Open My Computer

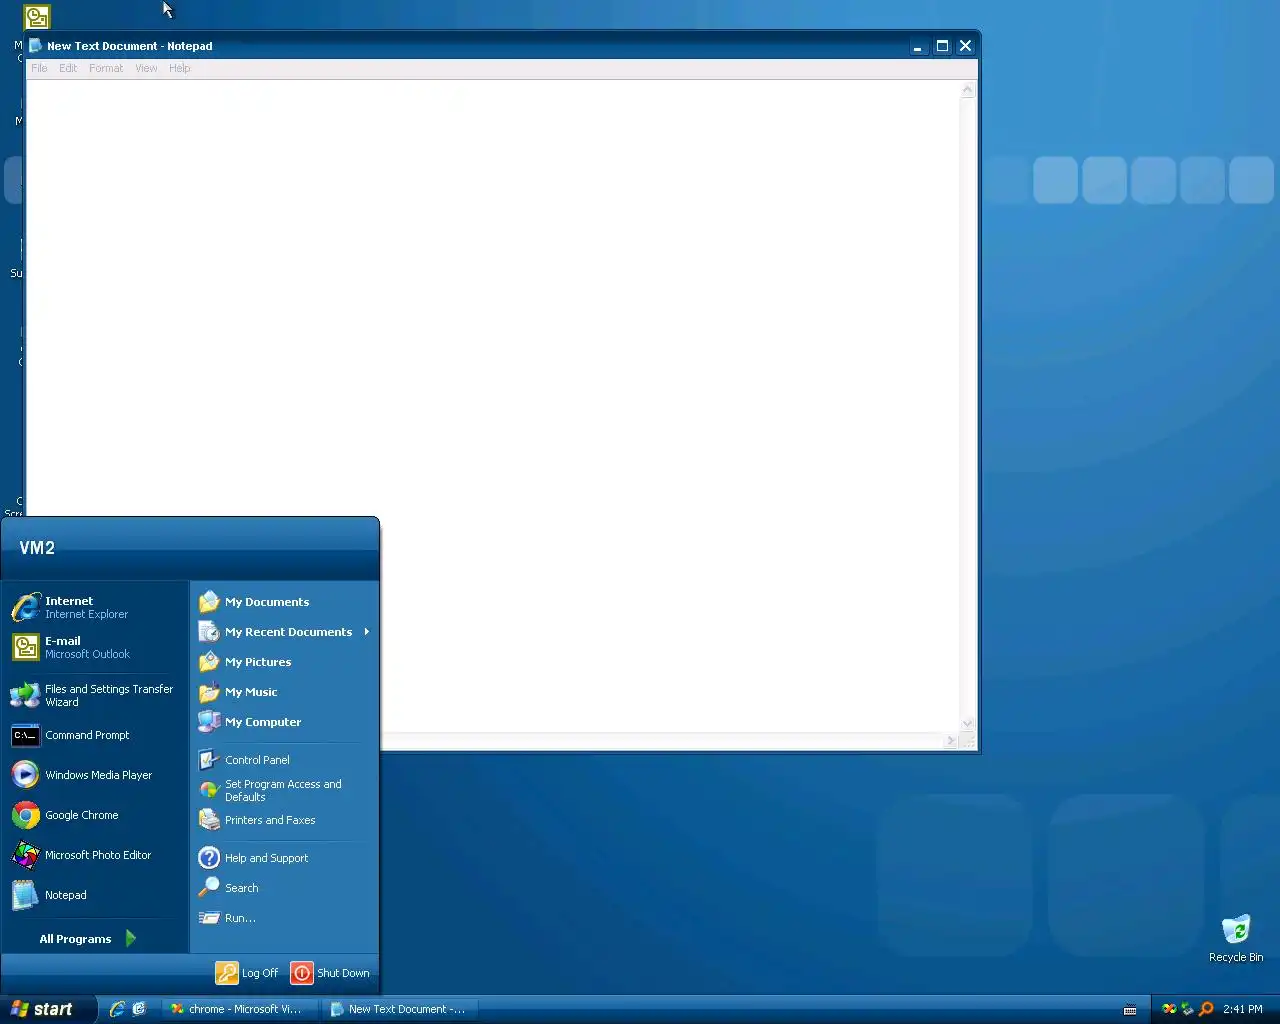coord(285,722)
